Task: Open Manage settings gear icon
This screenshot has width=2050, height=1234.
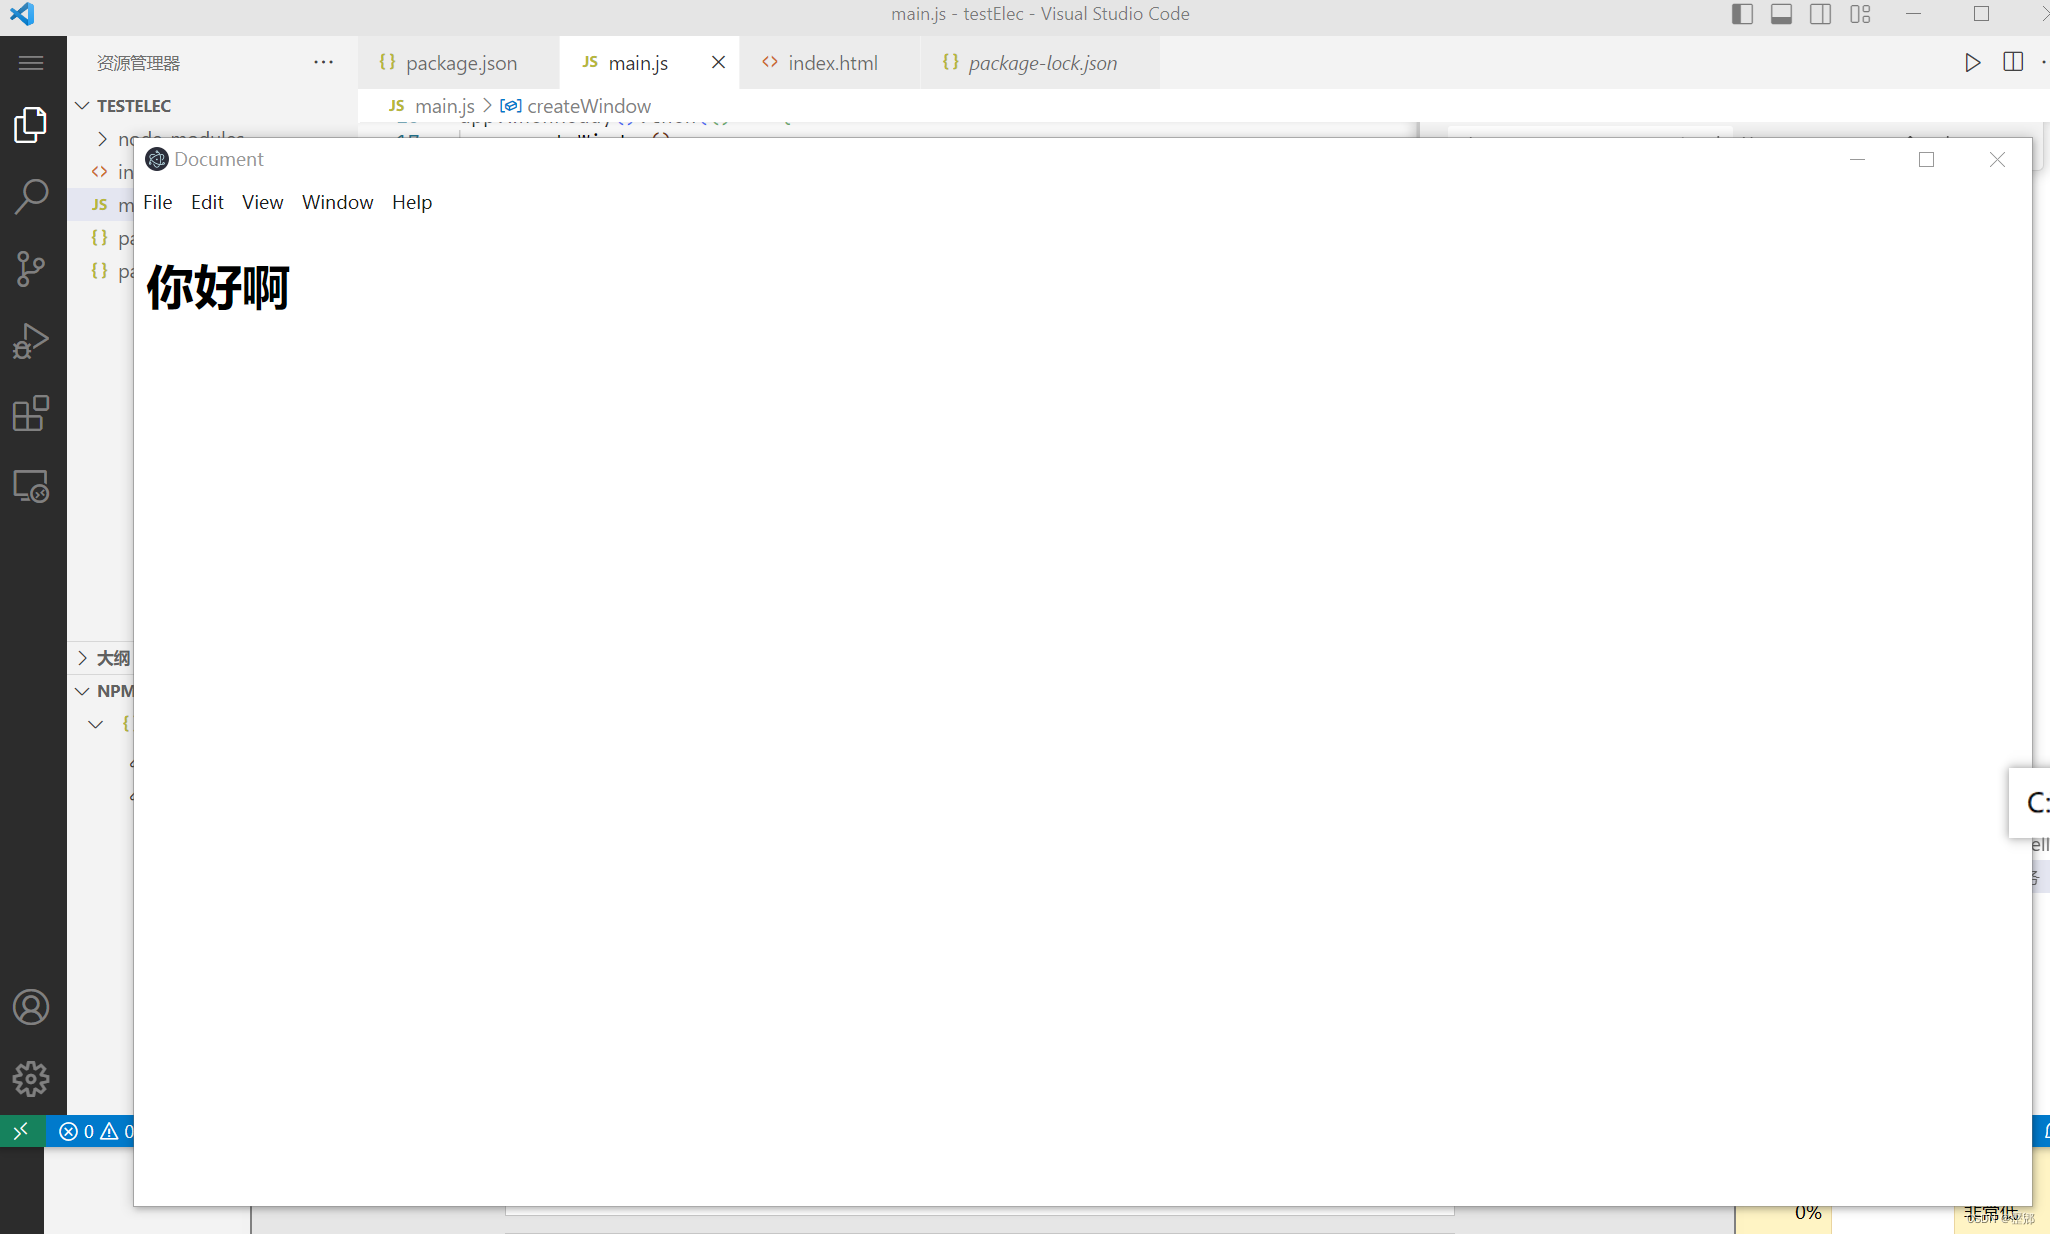Action: coord(31,1079)
